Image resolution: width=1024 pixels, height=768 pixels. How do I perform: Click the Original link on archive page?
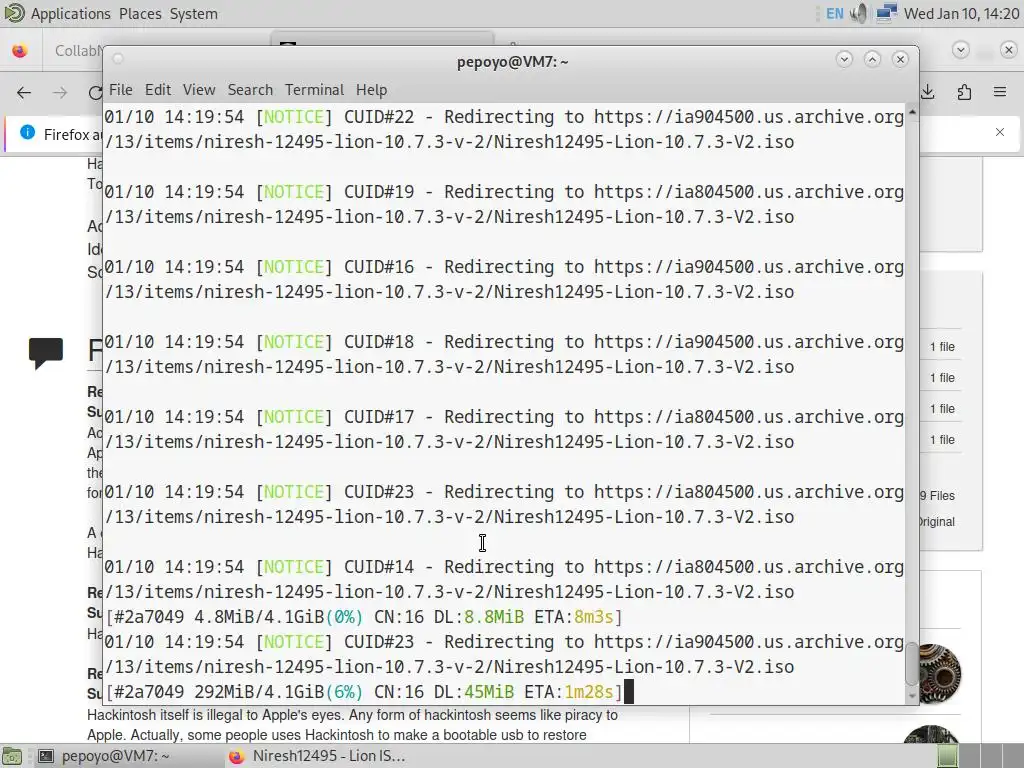pyautogui.click(x=936, y=522)
